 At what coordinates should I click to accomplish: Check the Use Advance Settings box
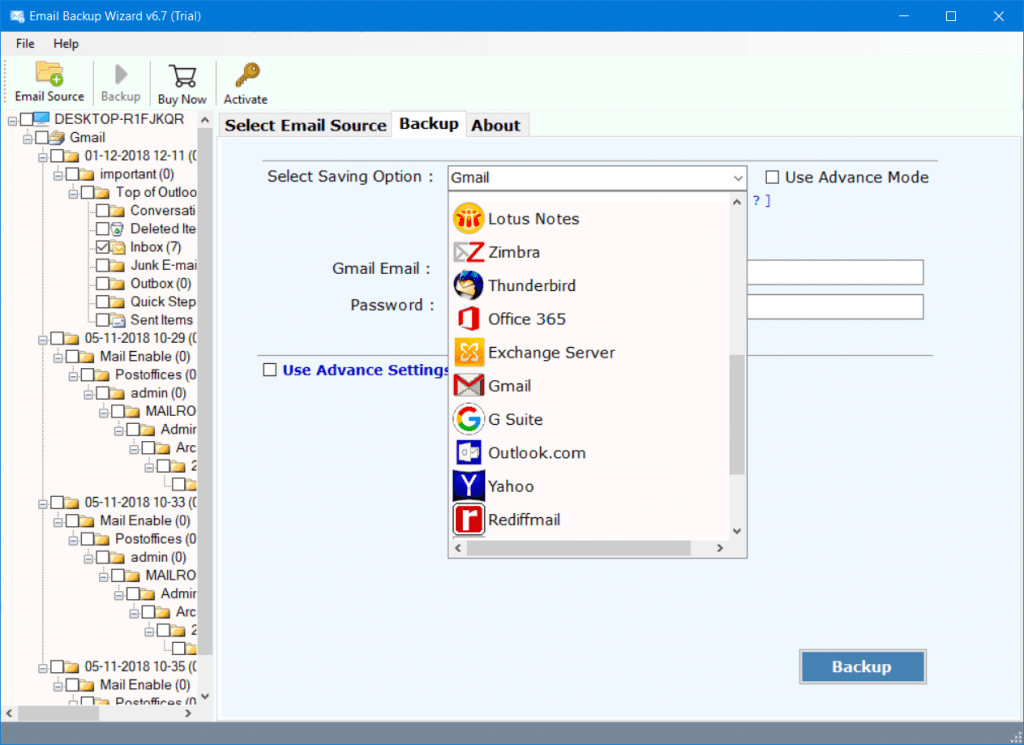269,369
